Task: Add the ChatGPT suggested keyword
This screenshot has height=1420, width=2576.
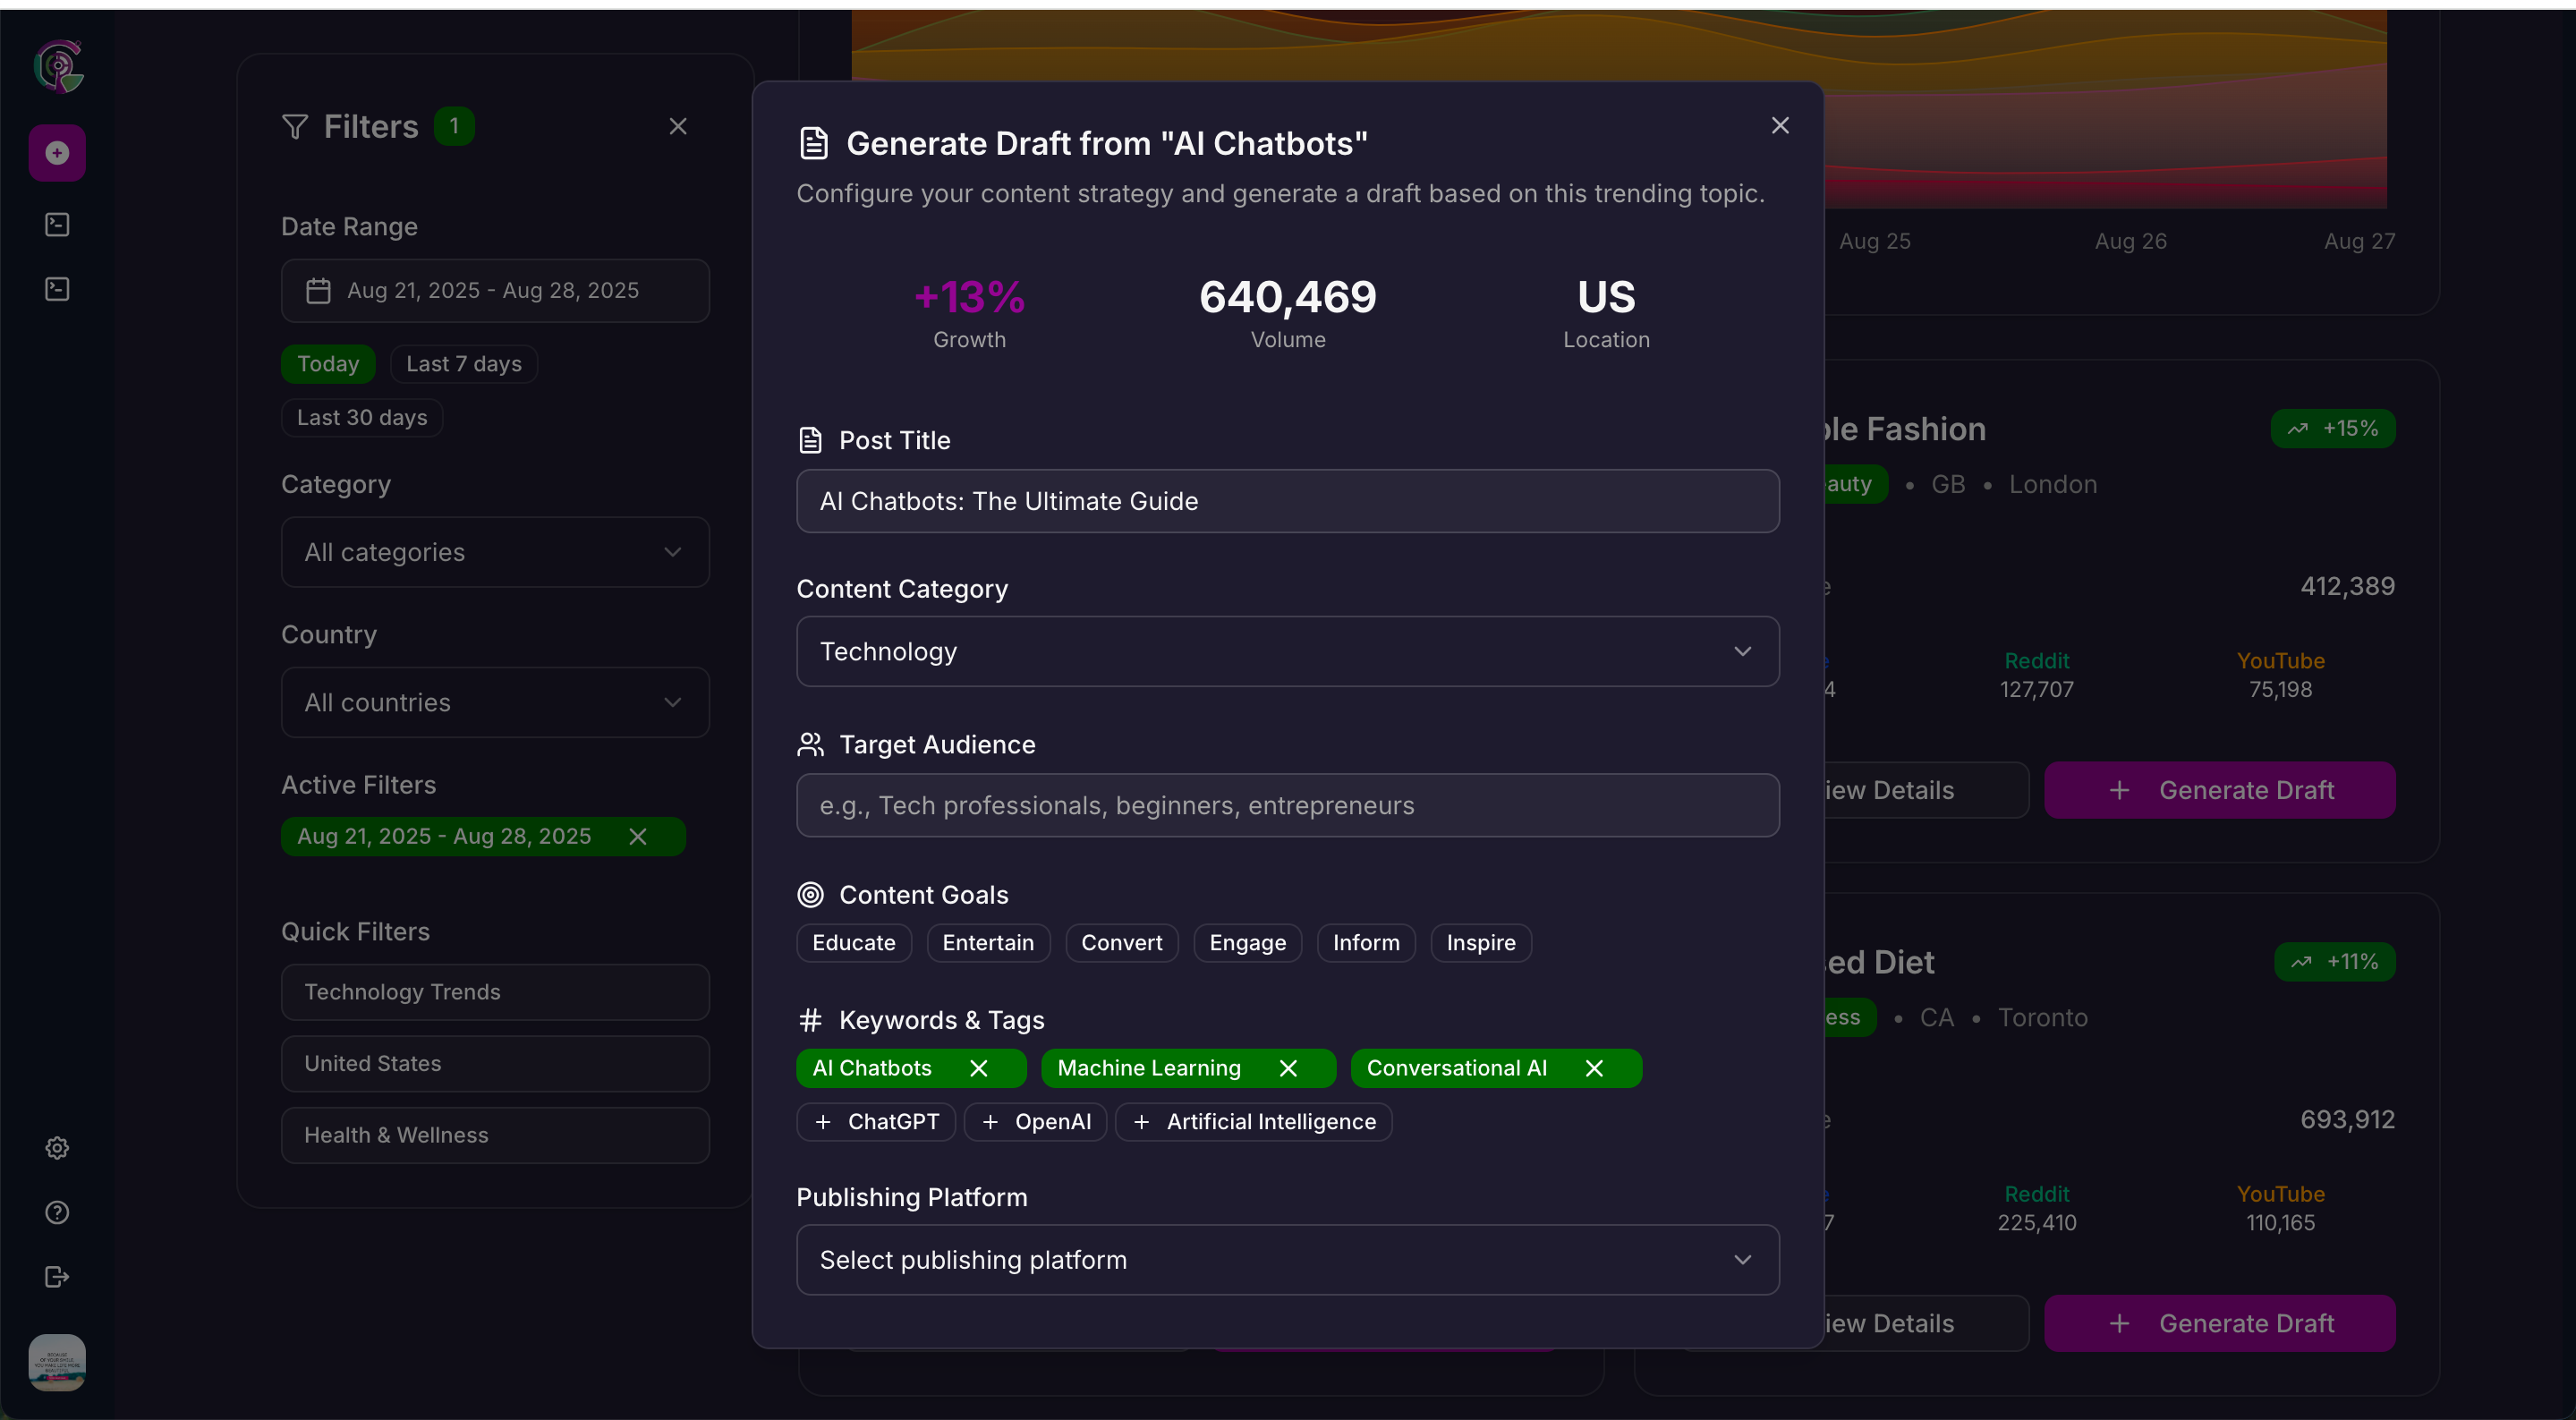Action: click(x=876, y=1122)
